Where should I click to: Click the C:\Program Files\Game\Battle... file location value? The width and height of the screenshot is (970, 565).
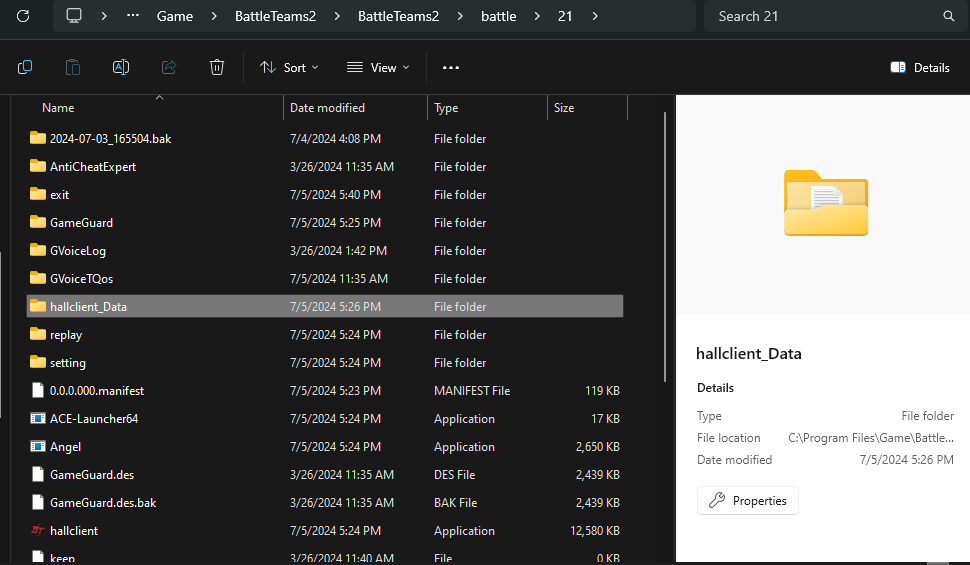[870, 438]
